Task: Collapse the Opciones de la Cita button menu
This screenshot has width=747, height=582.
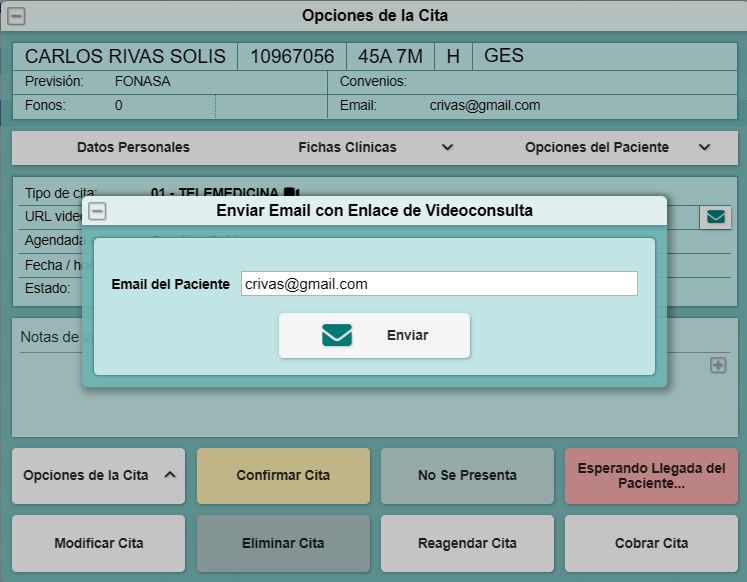Action: (99, 475)
